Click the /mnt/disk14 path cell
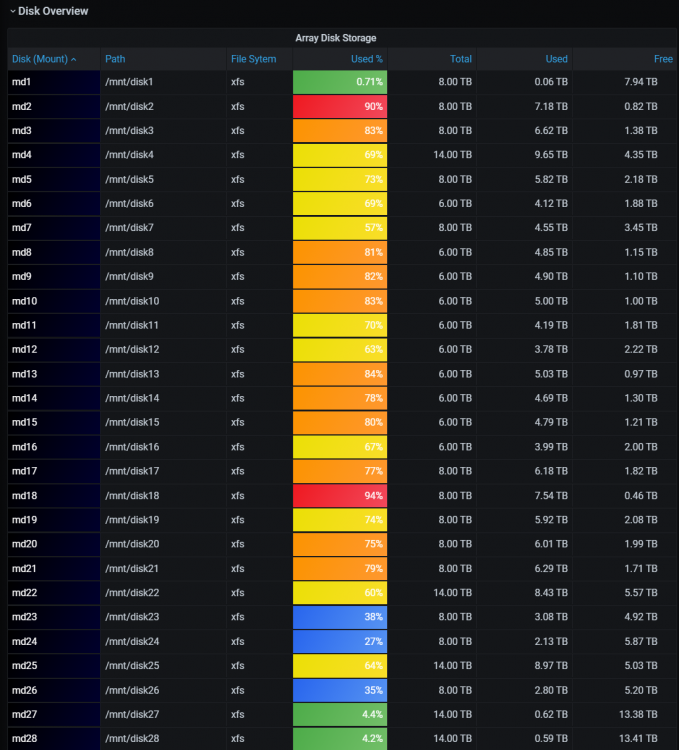This screenshot has height=750, width=679. 163,398
